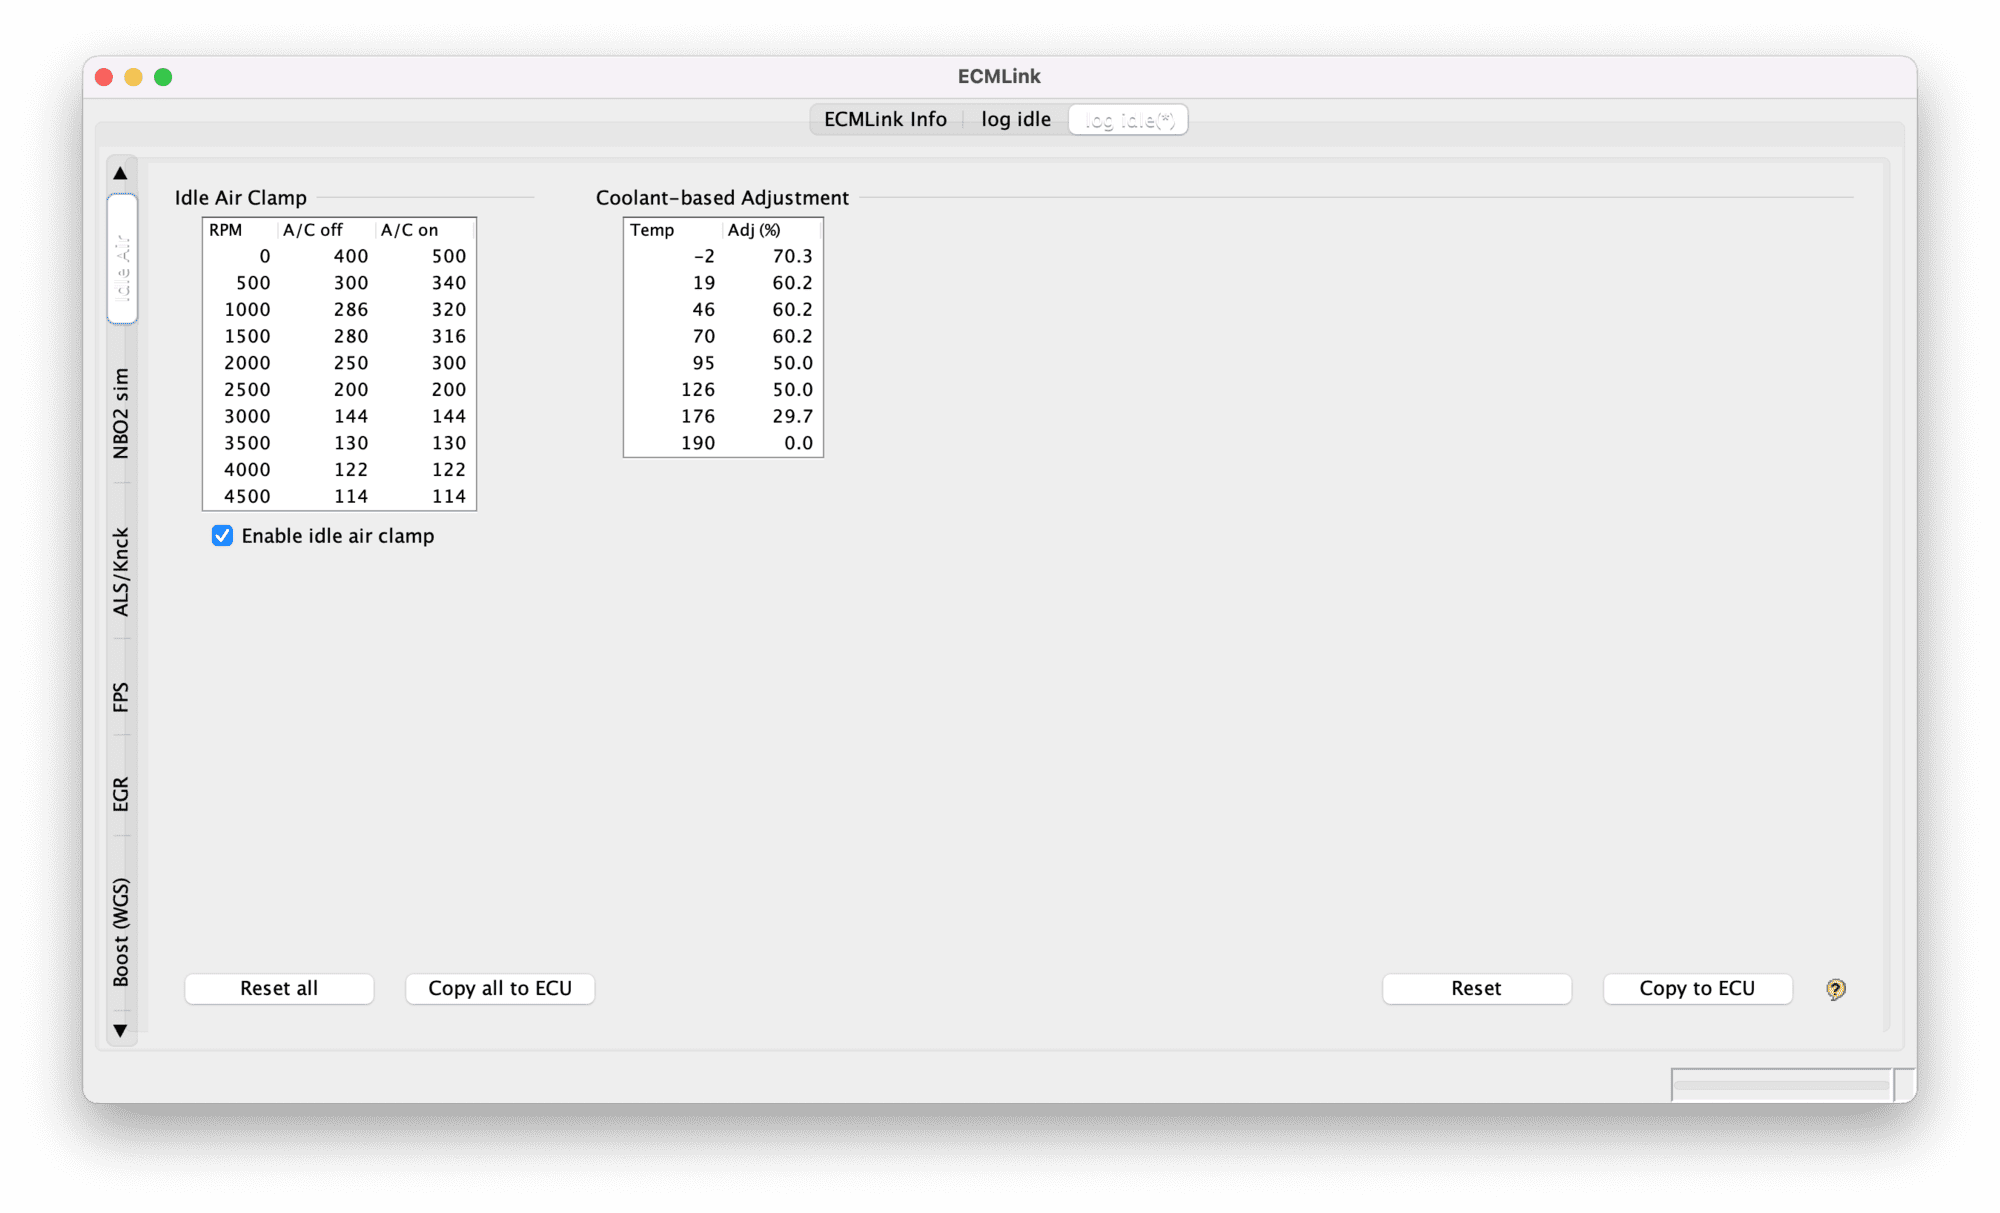Switch to the log idle tab
Viewport: 2000px width, 1213px height.
(x=1015, y=119)
